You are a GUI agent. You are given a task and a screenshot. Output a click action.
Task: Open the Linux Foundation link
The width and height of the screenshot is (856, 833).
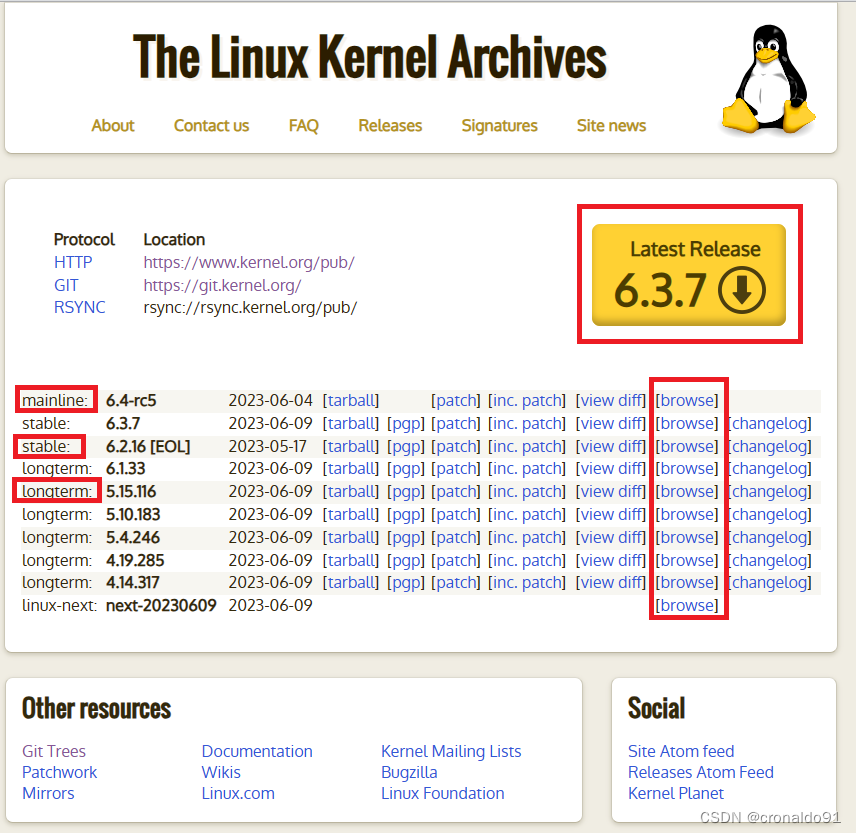coord(443,793)
